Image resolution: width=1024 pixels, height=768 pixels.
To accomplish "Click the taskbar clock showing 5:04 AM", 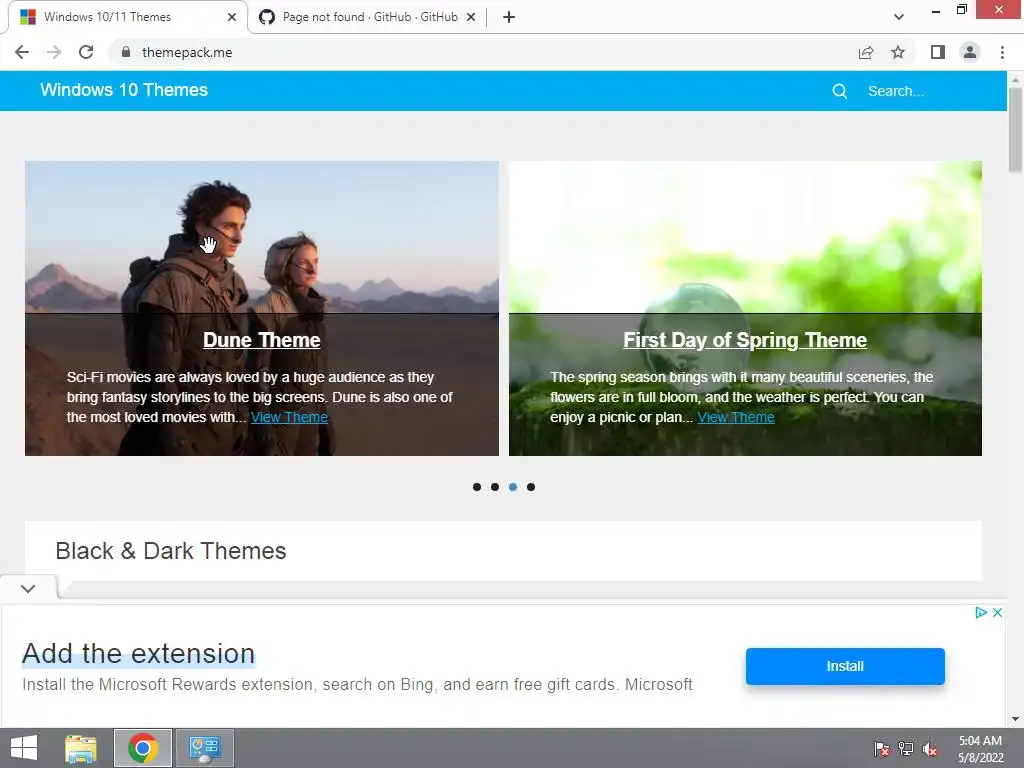I will [980, 748].
